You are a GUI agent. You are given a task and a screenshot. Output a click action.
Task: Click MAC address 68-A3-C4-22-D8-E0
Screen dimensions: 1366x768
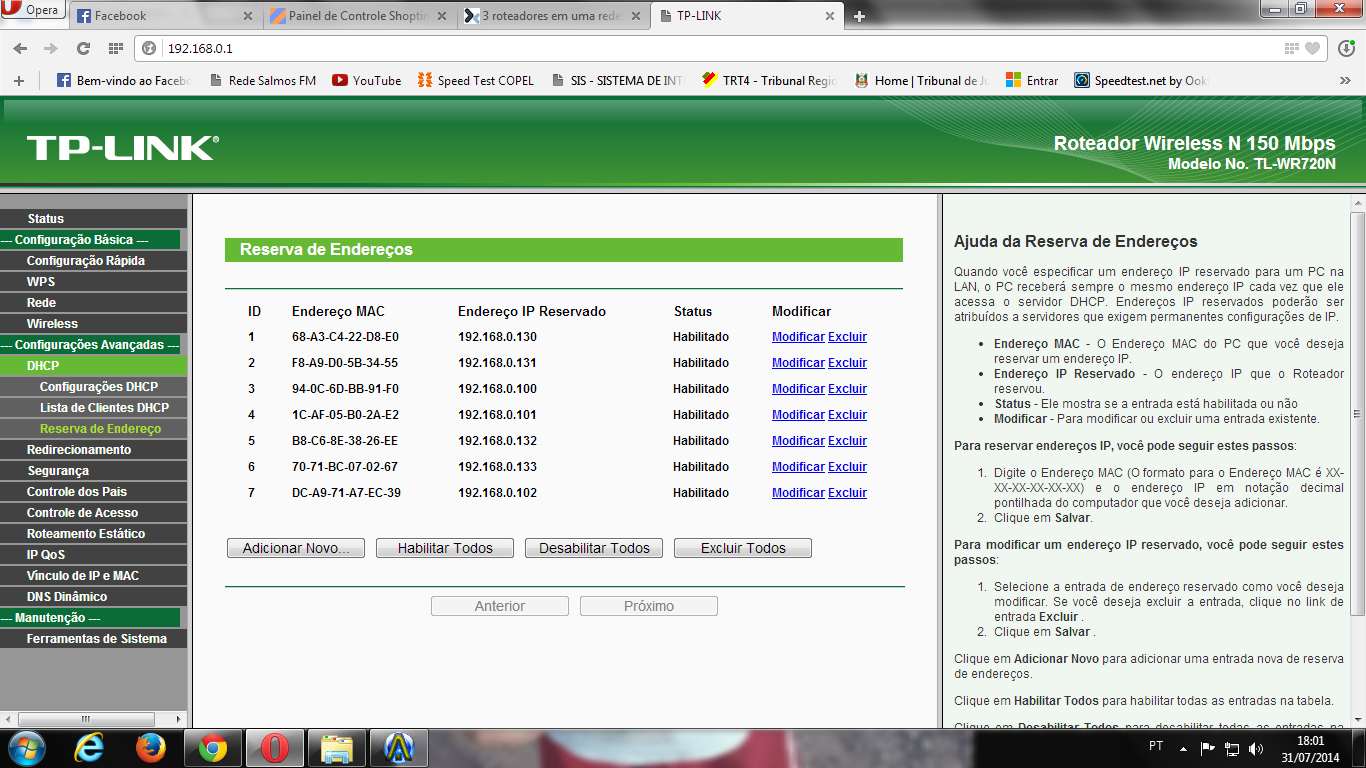(345, 337)
